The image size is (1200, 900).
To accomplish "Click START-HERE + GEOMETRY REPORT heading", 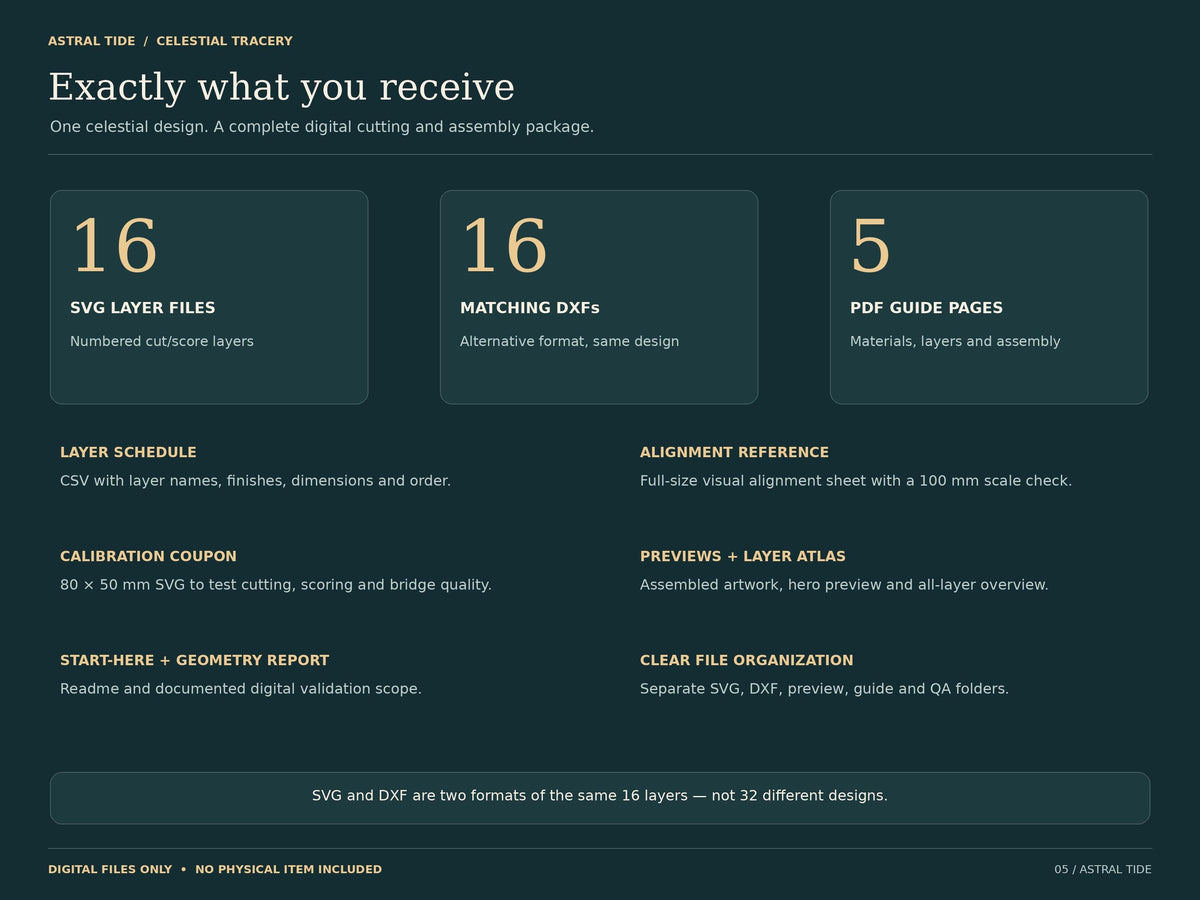I will [x=194, y=660].
